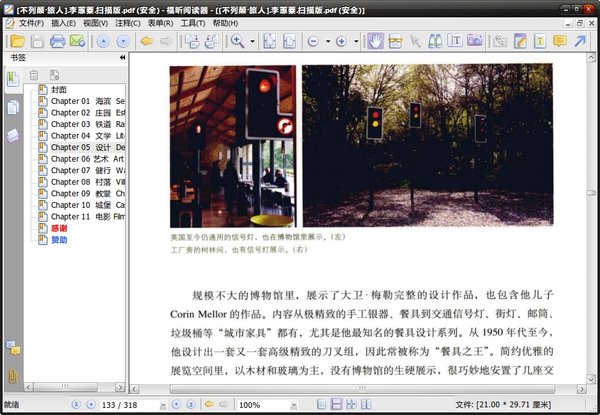Open the page number dropdown arrow
600x415 pixels.
click(x=163, y=405)
